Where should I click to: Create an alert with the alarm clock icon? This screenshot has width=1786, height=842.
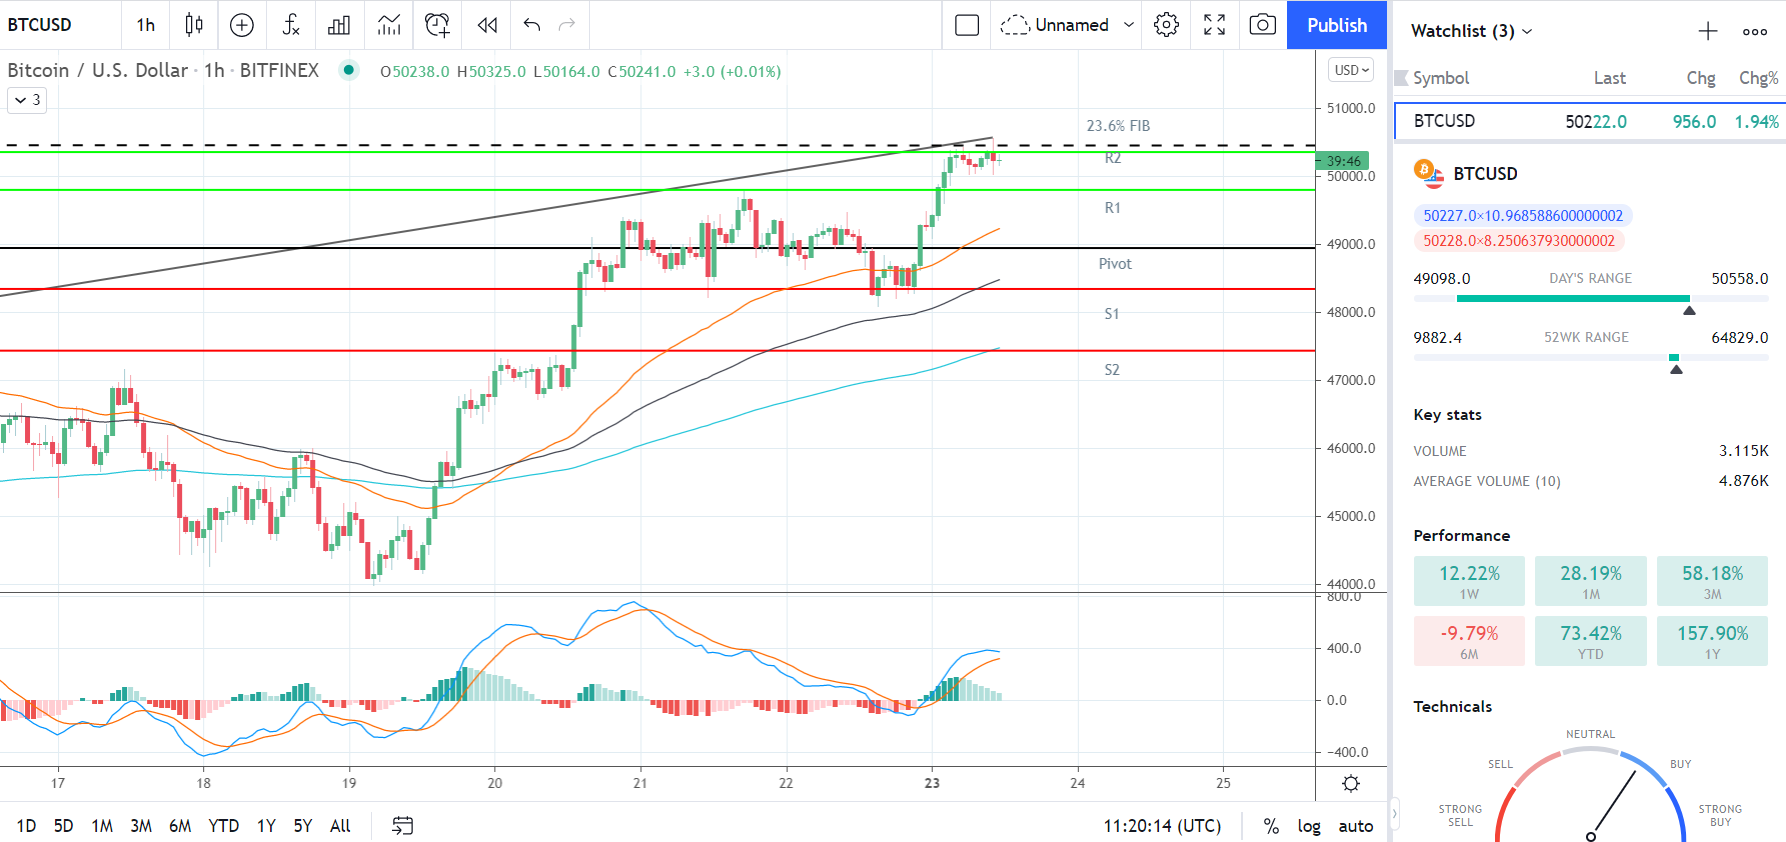pos(437,25)
